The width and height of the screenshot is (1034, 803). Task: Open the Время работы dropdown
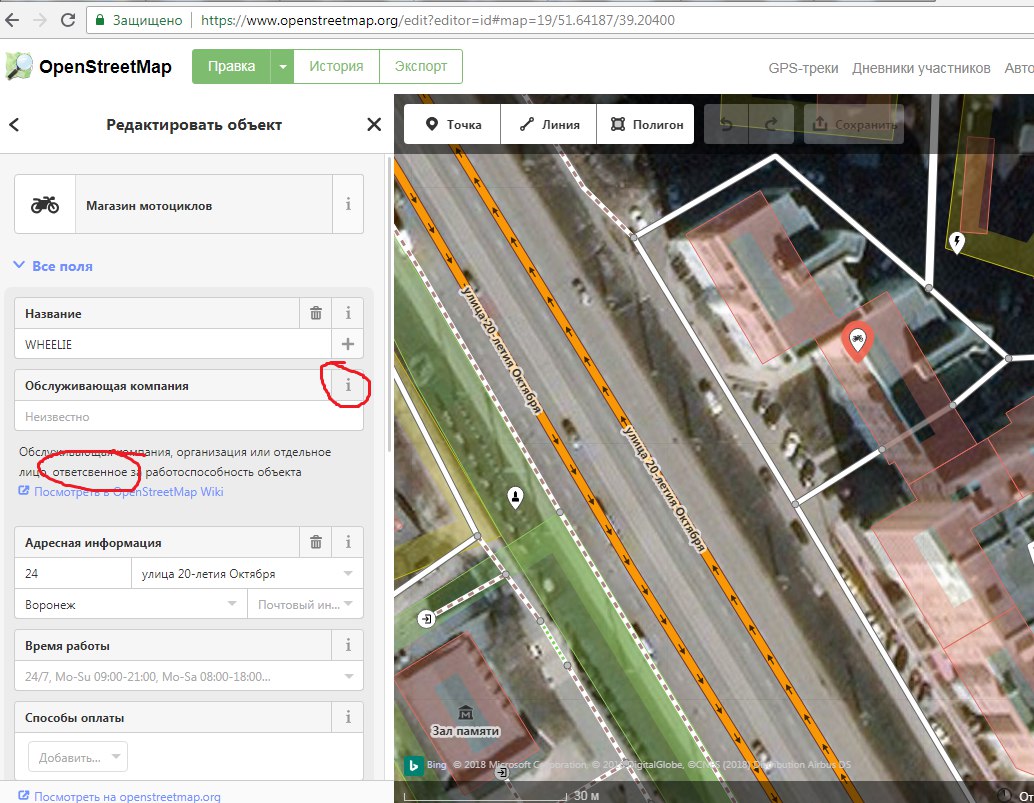pyautogui.click(x=349, y=676)
